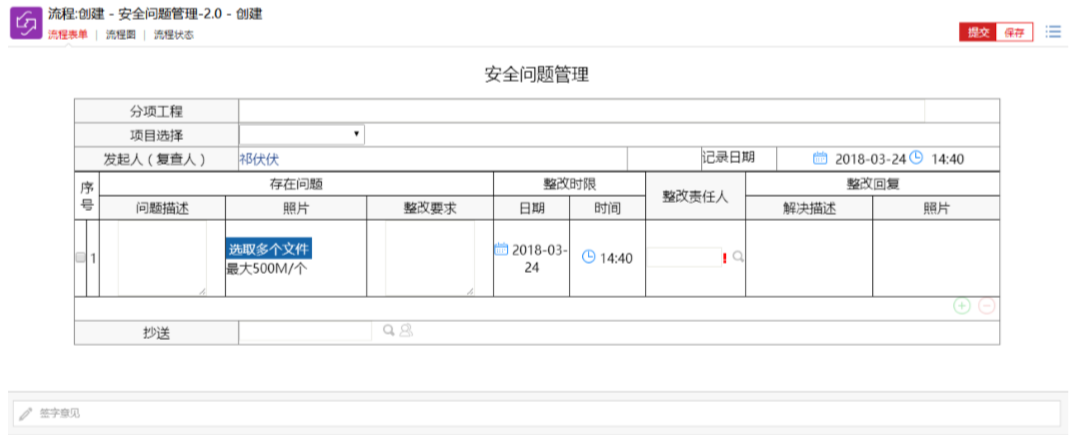Click the pencil icon beside 签字意见
This screenshot has height=435, width=1070.
[26, 413]
